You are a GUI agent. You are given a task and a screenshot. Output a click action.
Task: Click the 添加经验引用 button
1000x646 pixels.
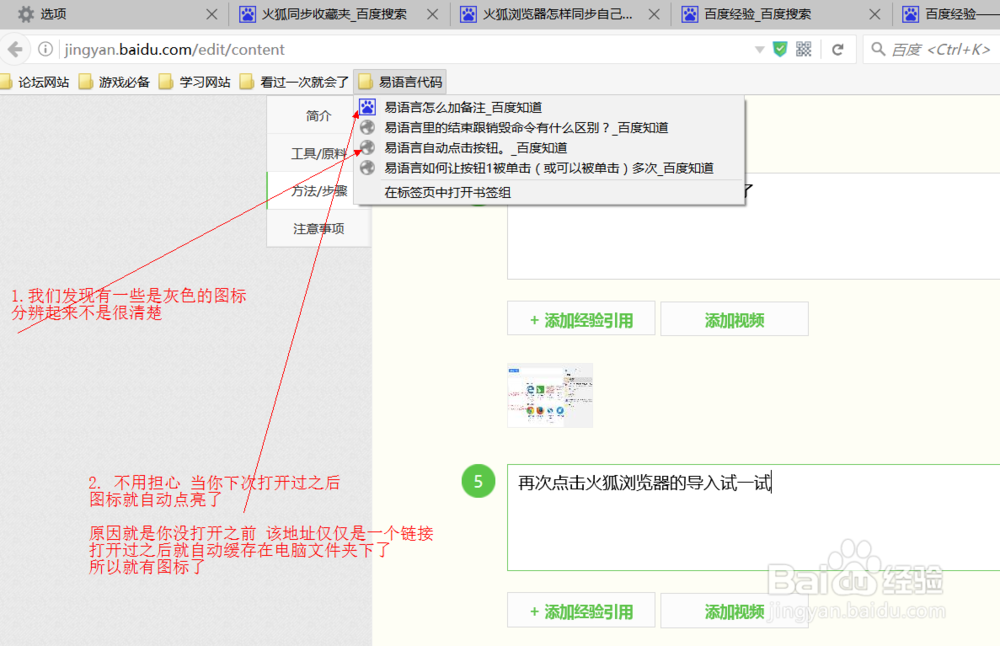pos(581,318)
